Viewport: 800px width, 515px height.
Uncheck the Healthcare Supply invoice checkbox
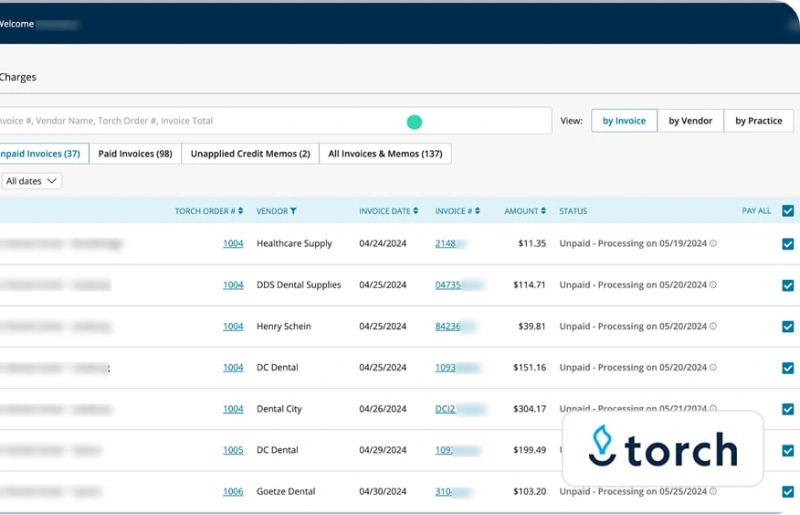(x=788, y=244)
